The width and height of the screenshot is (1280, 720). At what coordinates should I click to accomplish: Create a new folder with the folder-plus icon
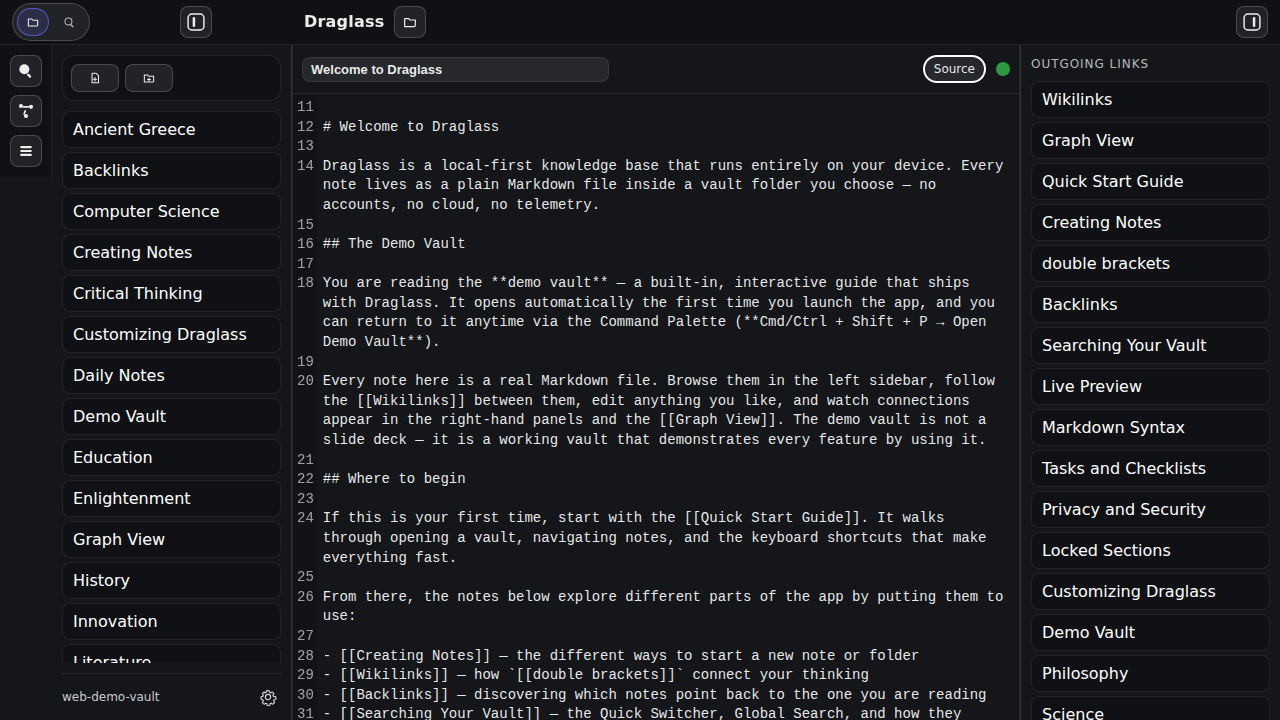(x=149, y=78)
